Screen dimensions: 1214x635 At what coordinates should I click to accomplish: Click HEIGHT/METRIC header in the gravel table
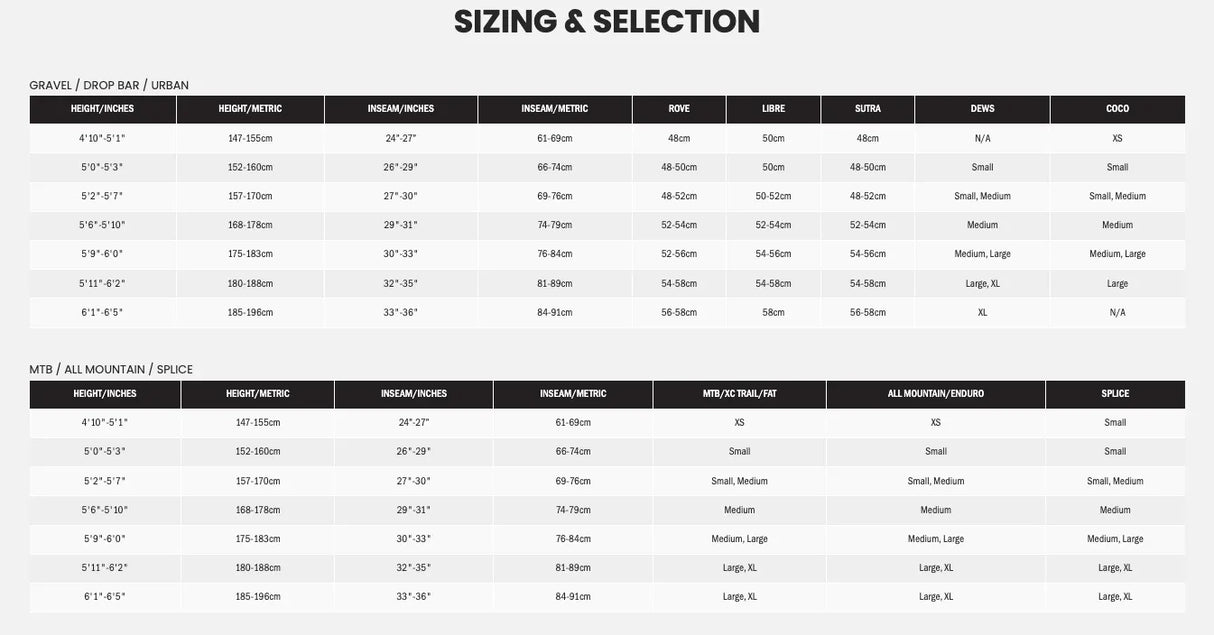(x=250, y=109)
